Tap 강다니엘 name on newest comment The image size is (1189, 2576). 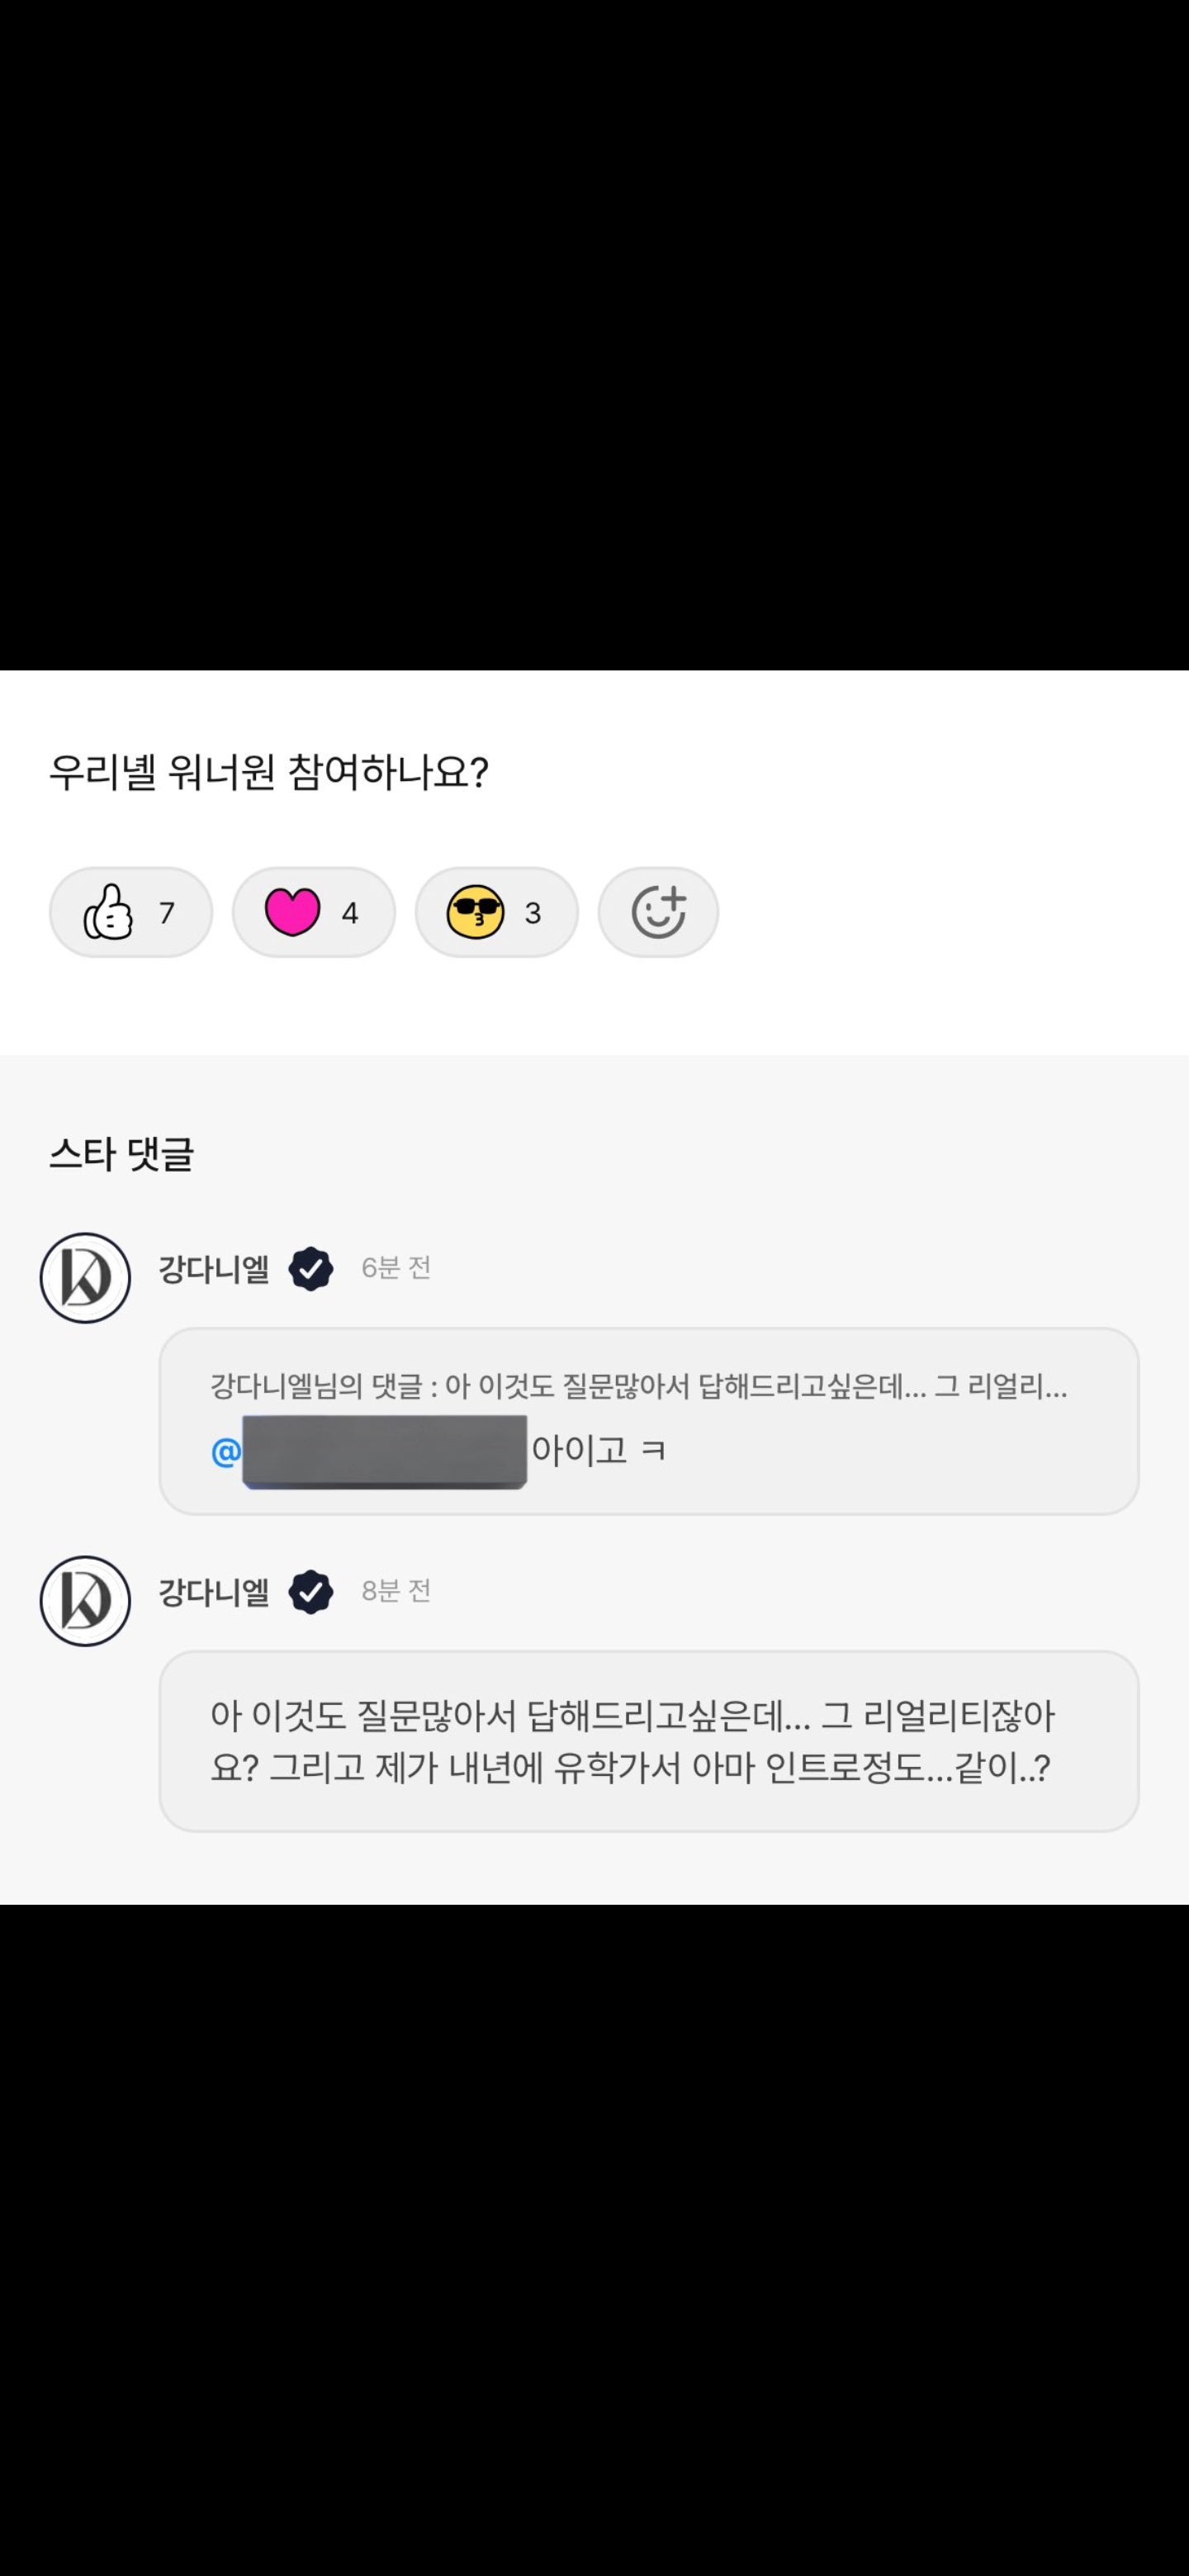[x=214, y=1269]
